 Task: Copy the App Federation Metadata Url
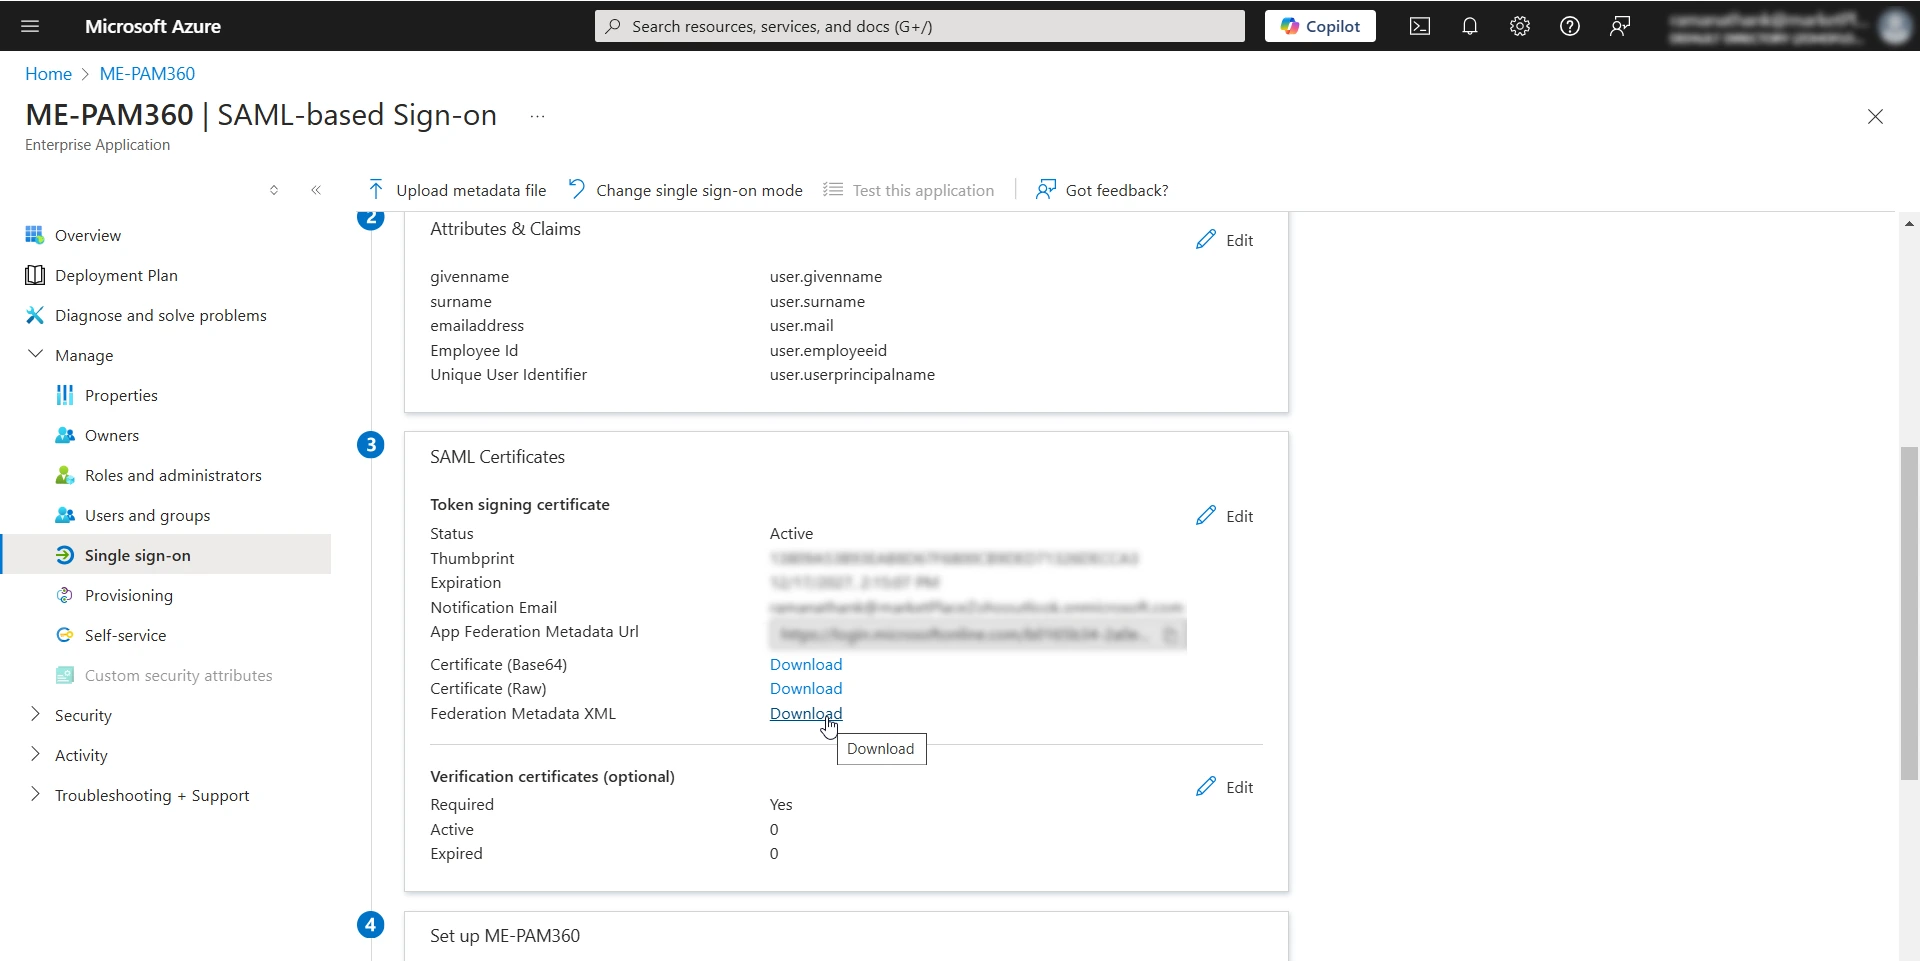point(1171,634)
